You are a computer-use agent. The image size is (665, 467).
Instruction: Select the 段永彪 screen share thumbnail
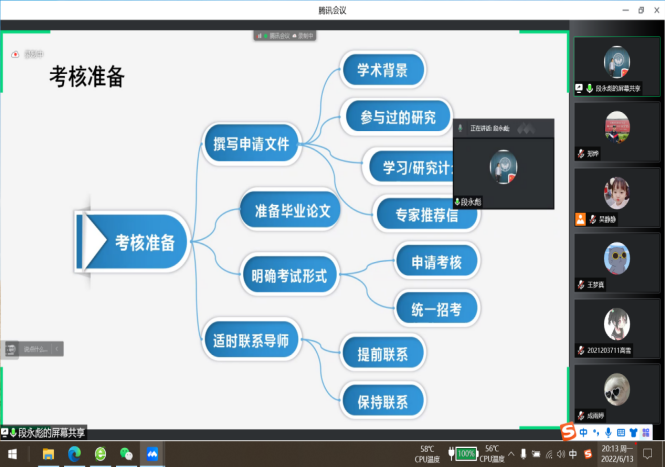[x=617, y=62]
